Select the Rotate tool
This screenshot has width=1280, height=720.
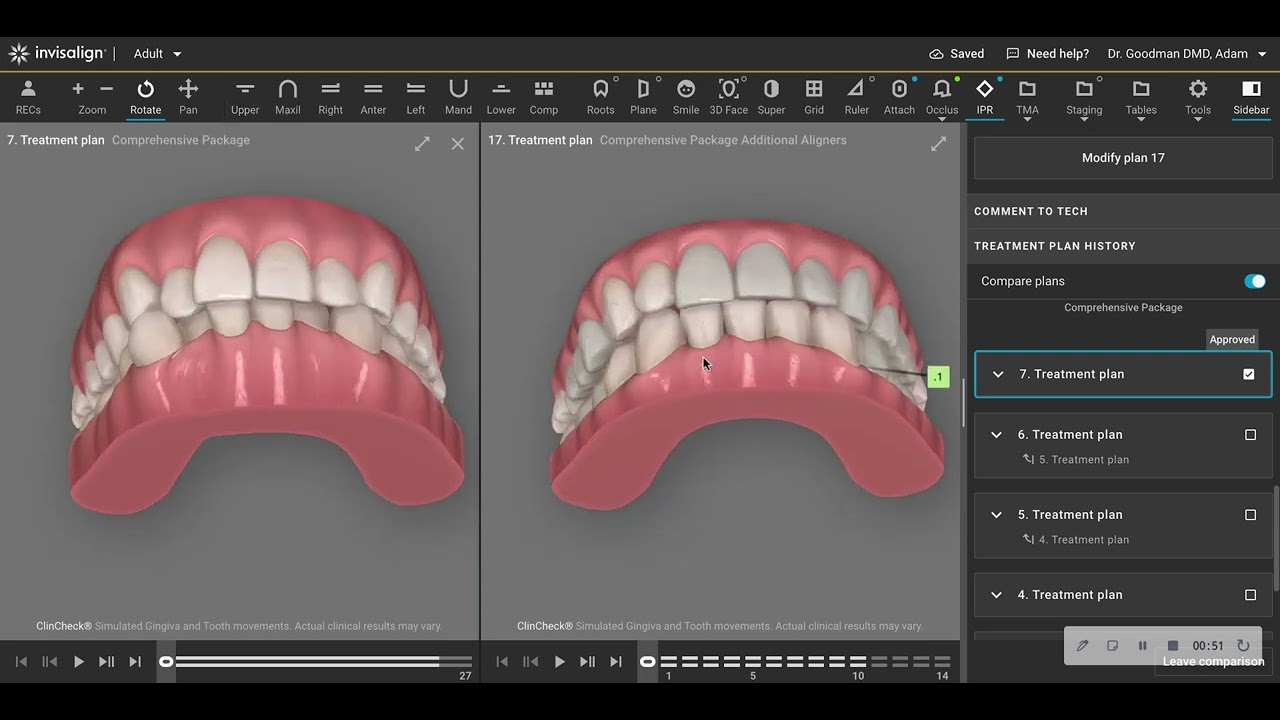145,97
